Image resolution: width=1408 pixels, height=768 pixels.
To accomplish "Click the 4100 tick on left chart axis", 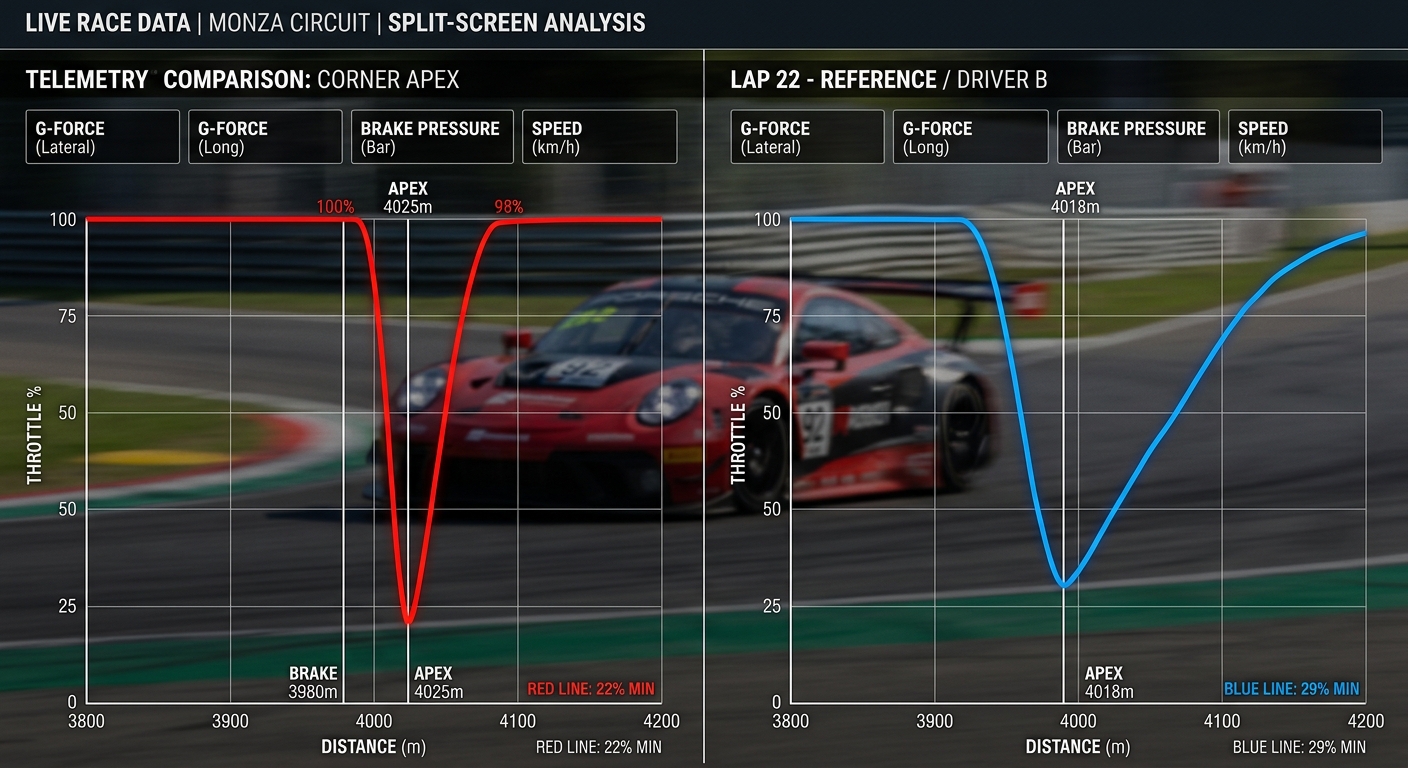I will click(518, 722).
